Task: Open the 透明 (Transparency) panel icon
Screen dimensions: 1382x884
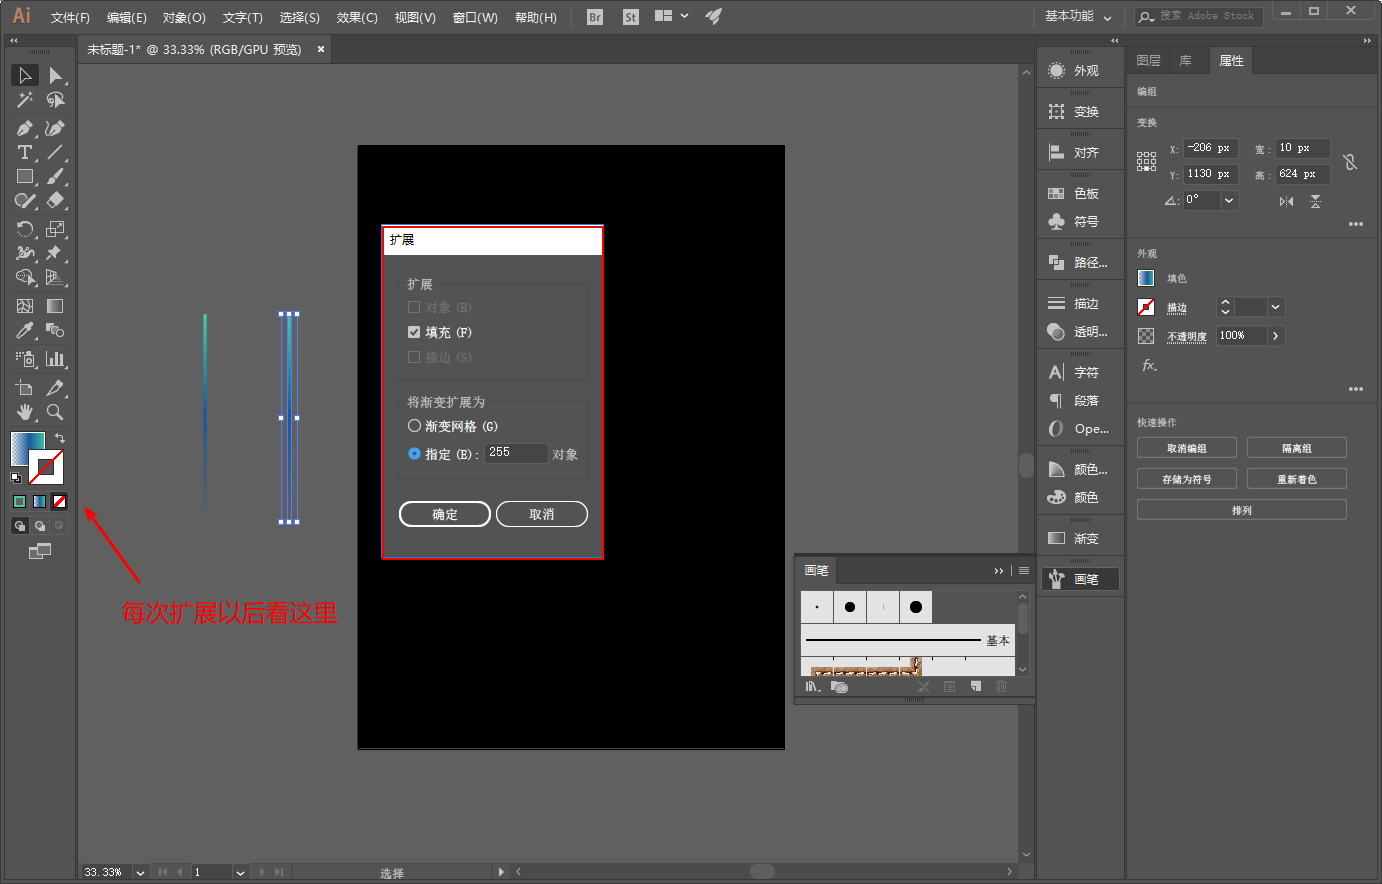Action: pyautogui.click(x=1056, y=331)
